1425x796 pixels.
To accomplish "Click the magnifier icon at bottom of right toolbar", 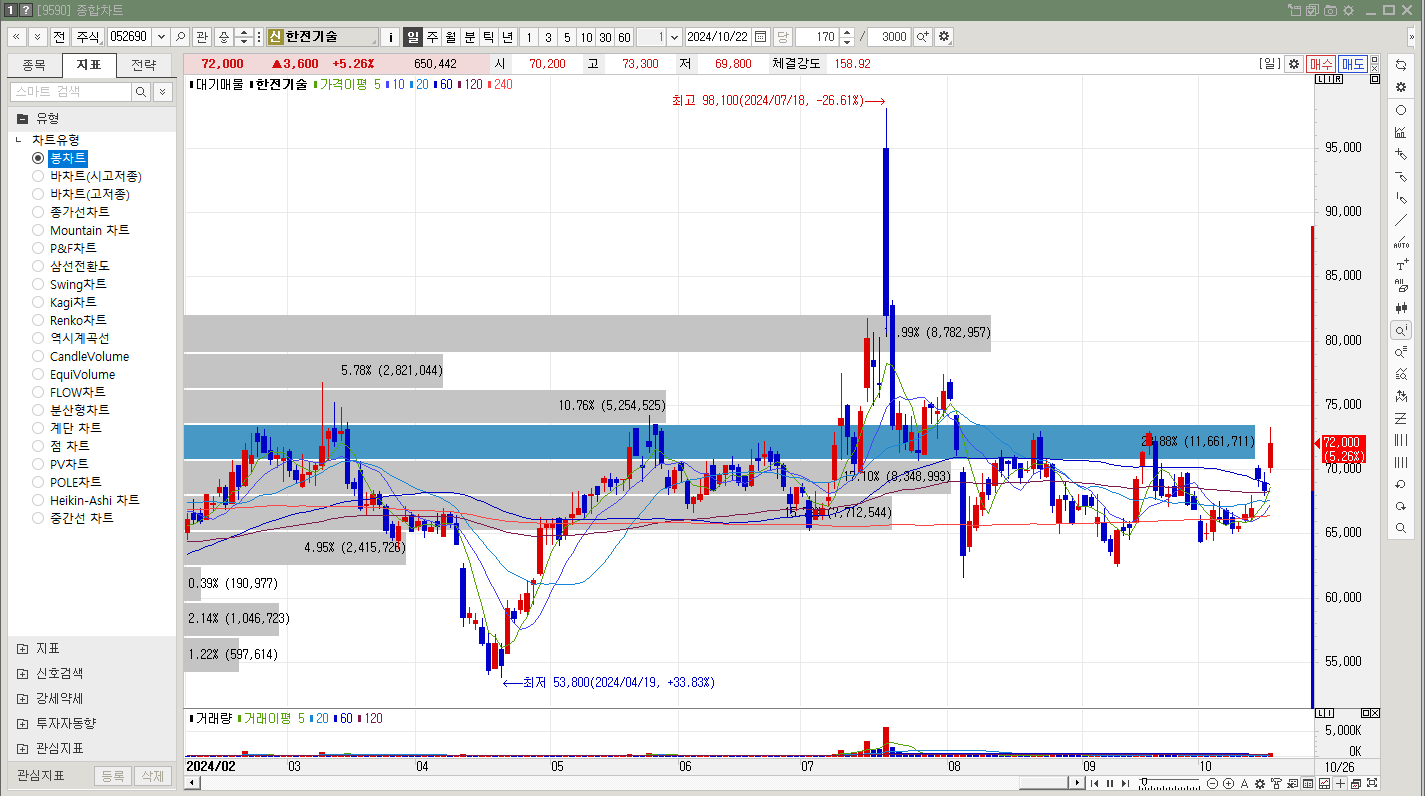I will (x=1401, y=528).
